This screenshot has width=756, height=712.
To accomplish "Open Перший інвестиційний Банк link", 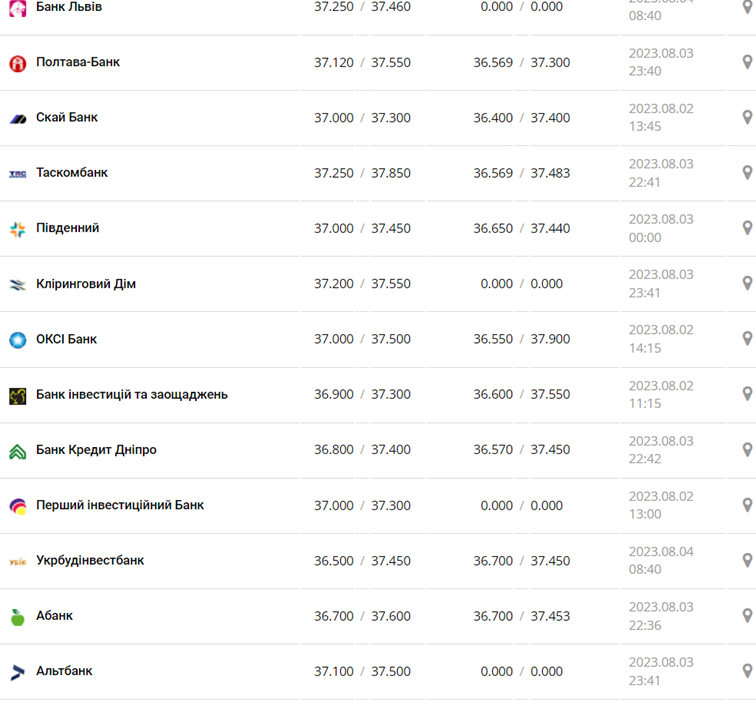I will [x=120, y=505].
